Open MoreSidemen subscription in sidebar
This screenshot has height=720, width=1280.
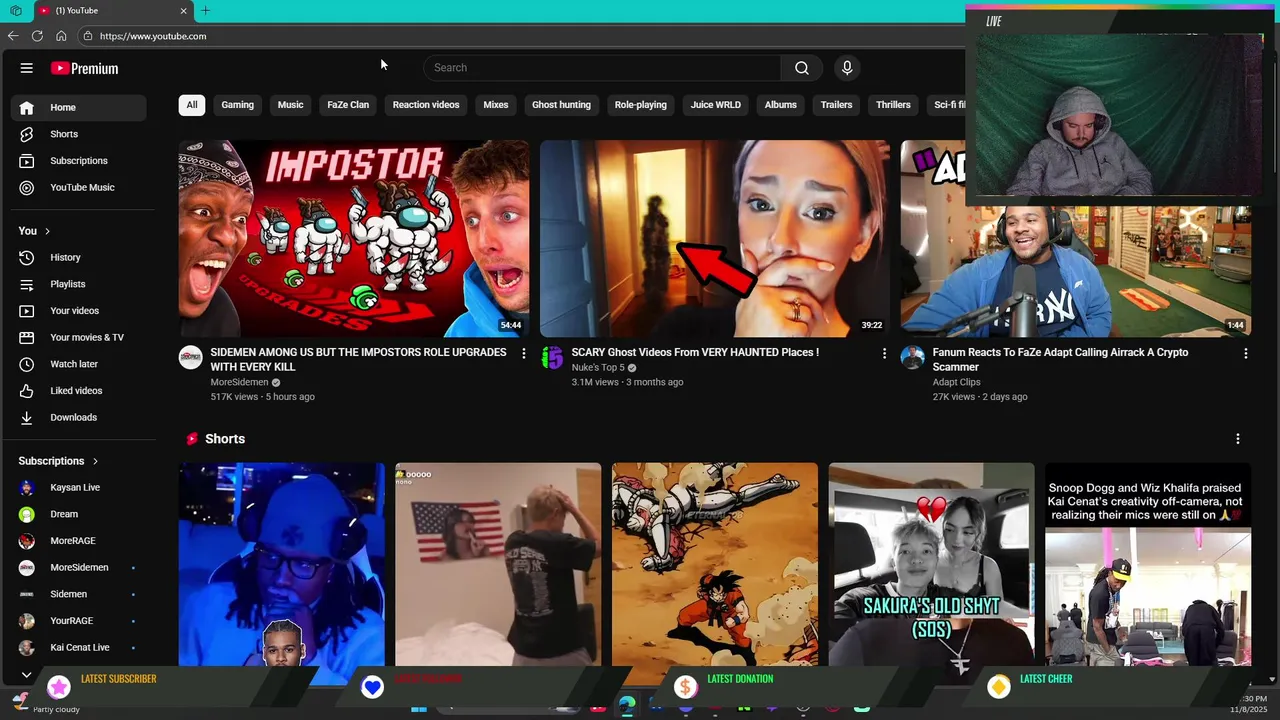(79, 567)
